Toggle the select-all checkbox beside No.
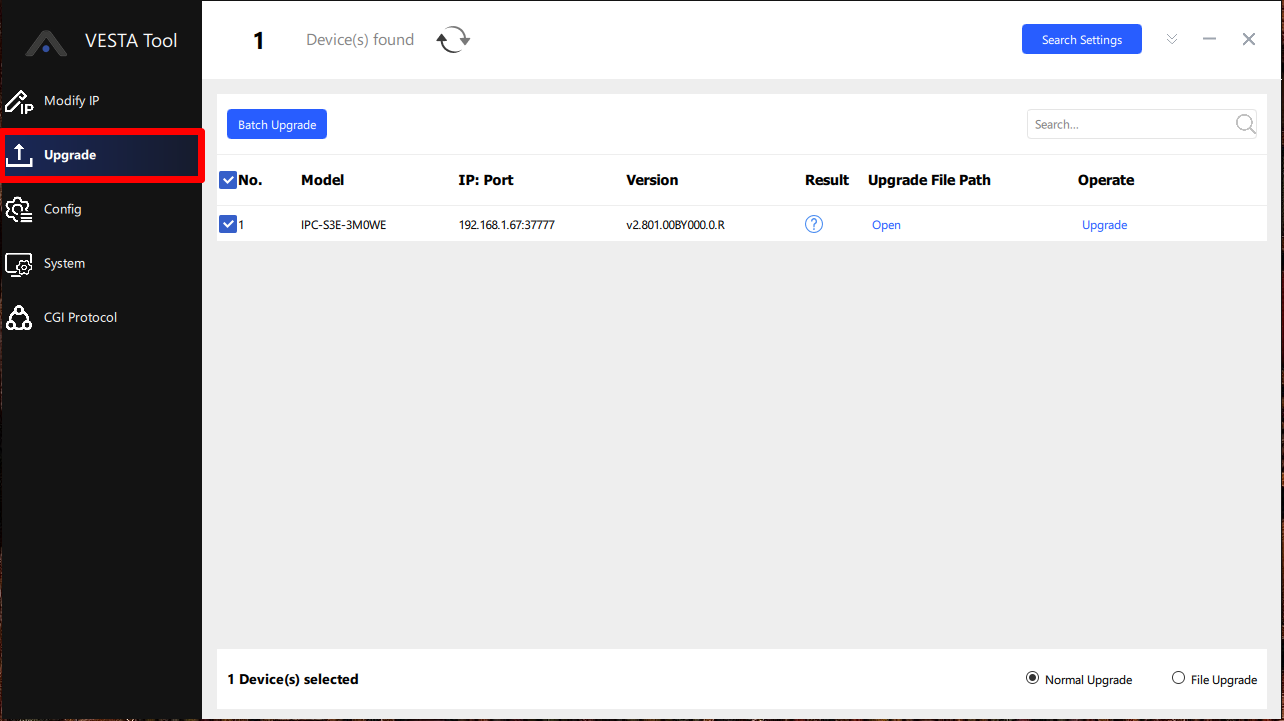This screenshot has width=1284, height=721. (228, 180)
